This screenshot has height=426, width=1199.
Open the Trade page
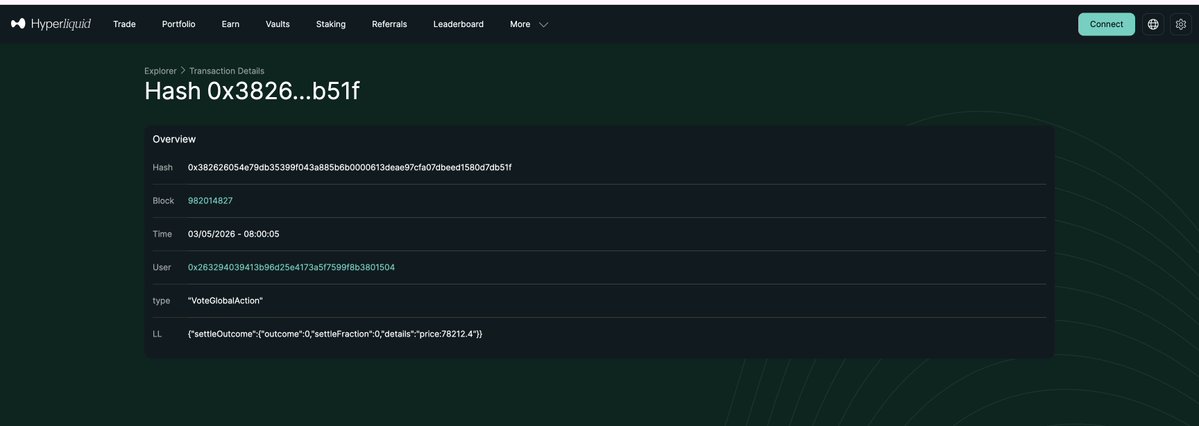point(125,24)
